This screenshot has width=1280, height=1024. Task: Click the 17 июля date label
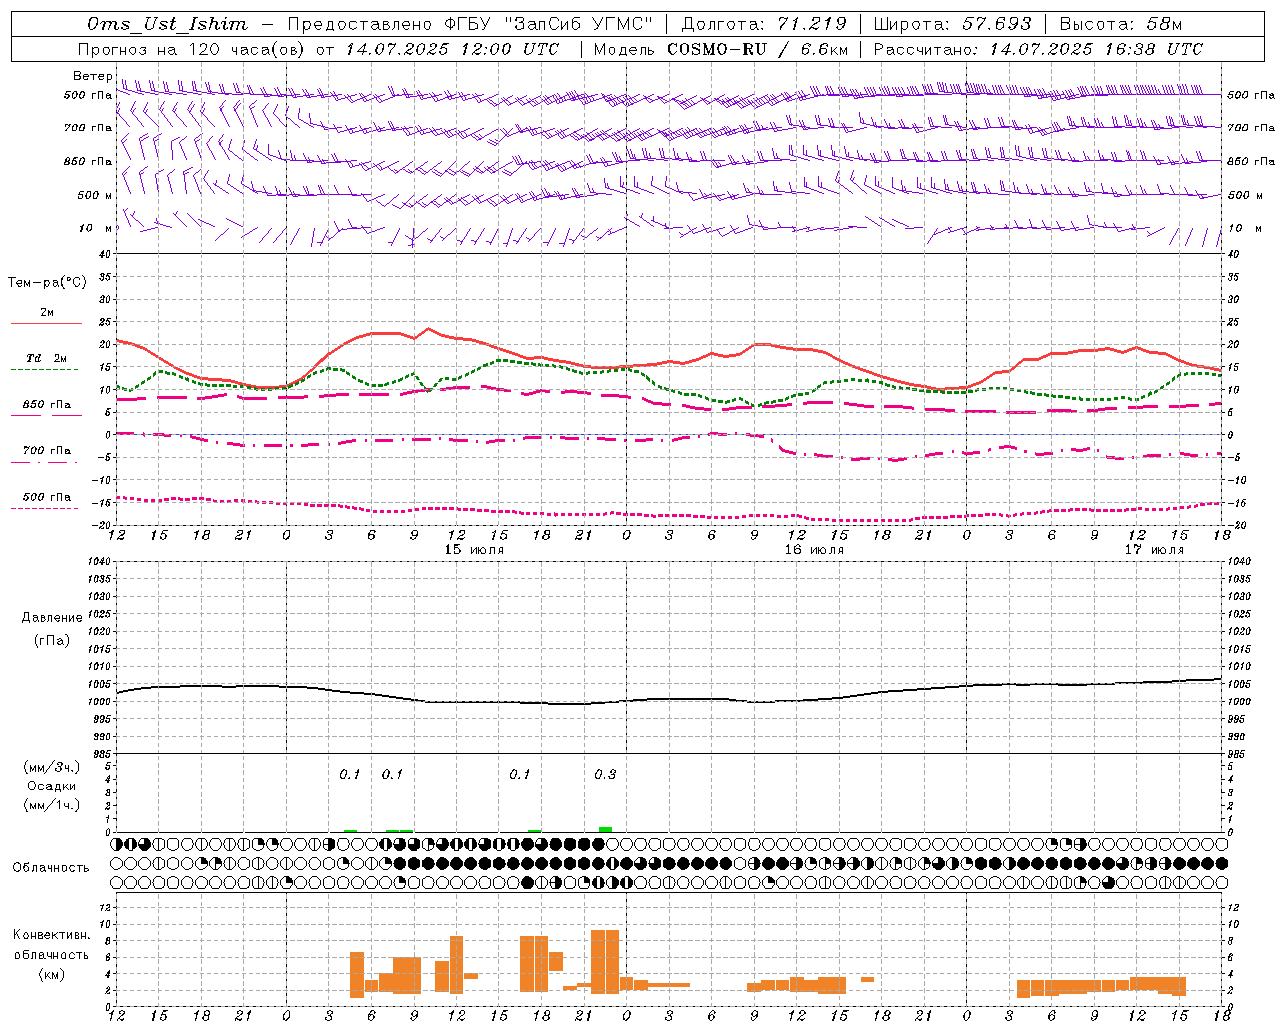1154,550
